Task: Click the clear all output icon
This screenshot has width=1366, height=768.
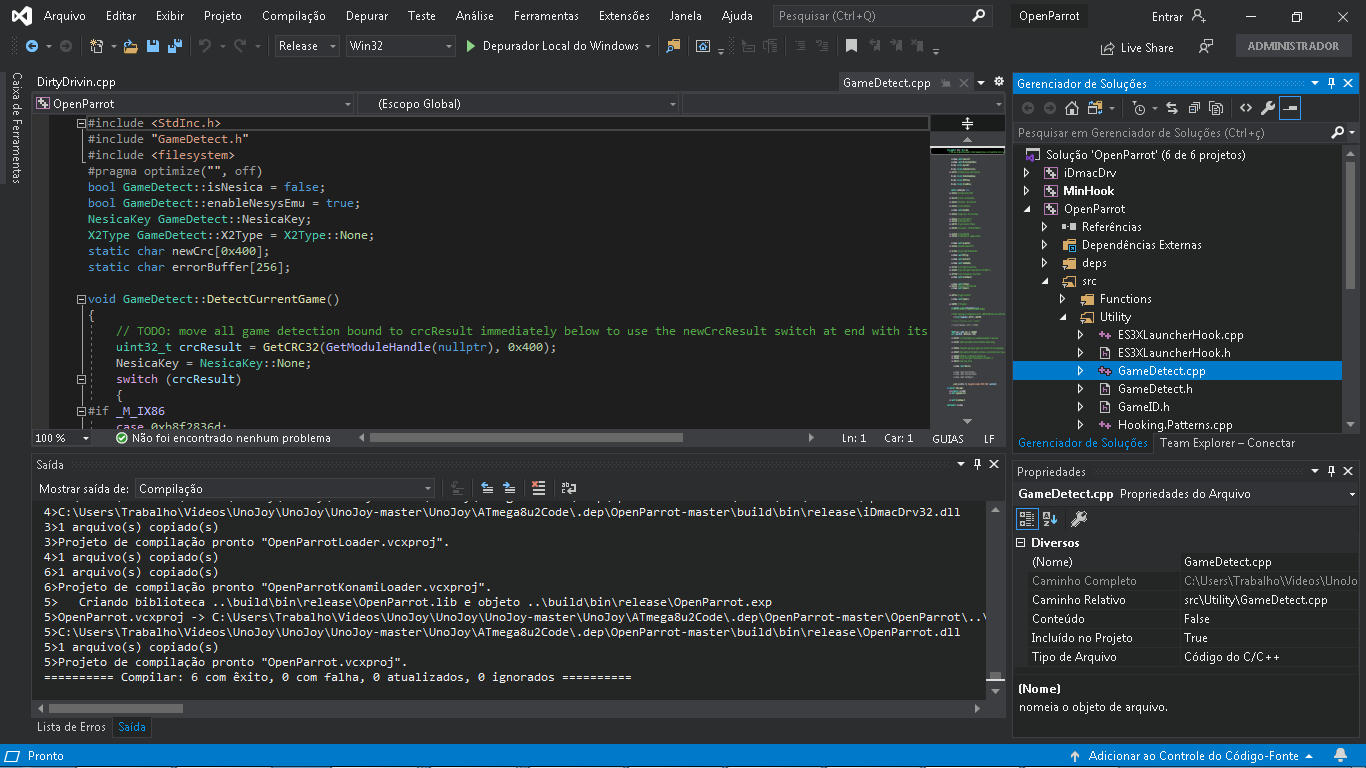Action: tap(539, 488)
